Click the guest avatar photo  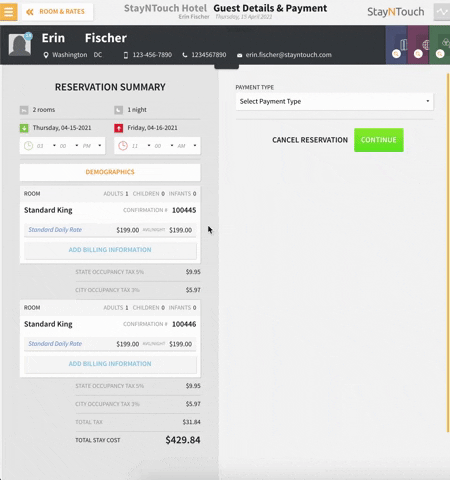click(x=20, y=45)
